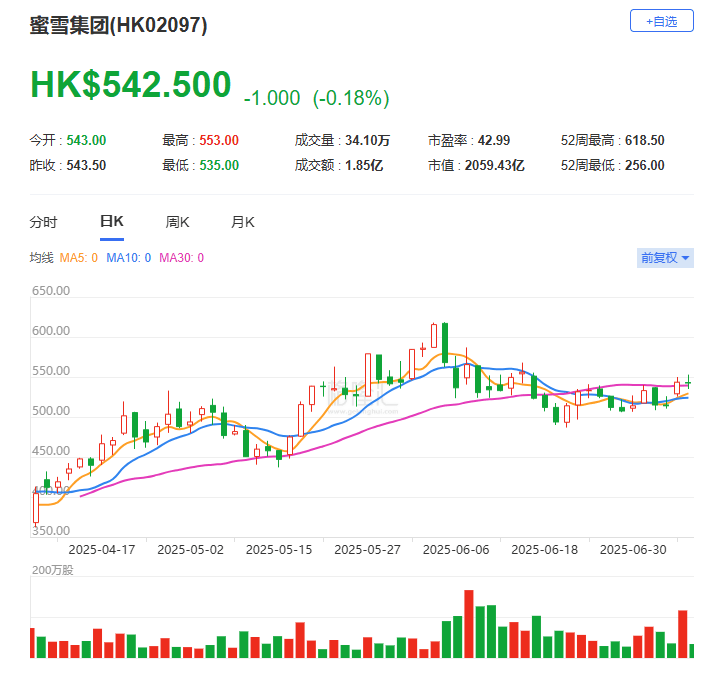Click the change value -1.000 (-0.18%)
Screen dimensions: 727x687
pos(316,98)
